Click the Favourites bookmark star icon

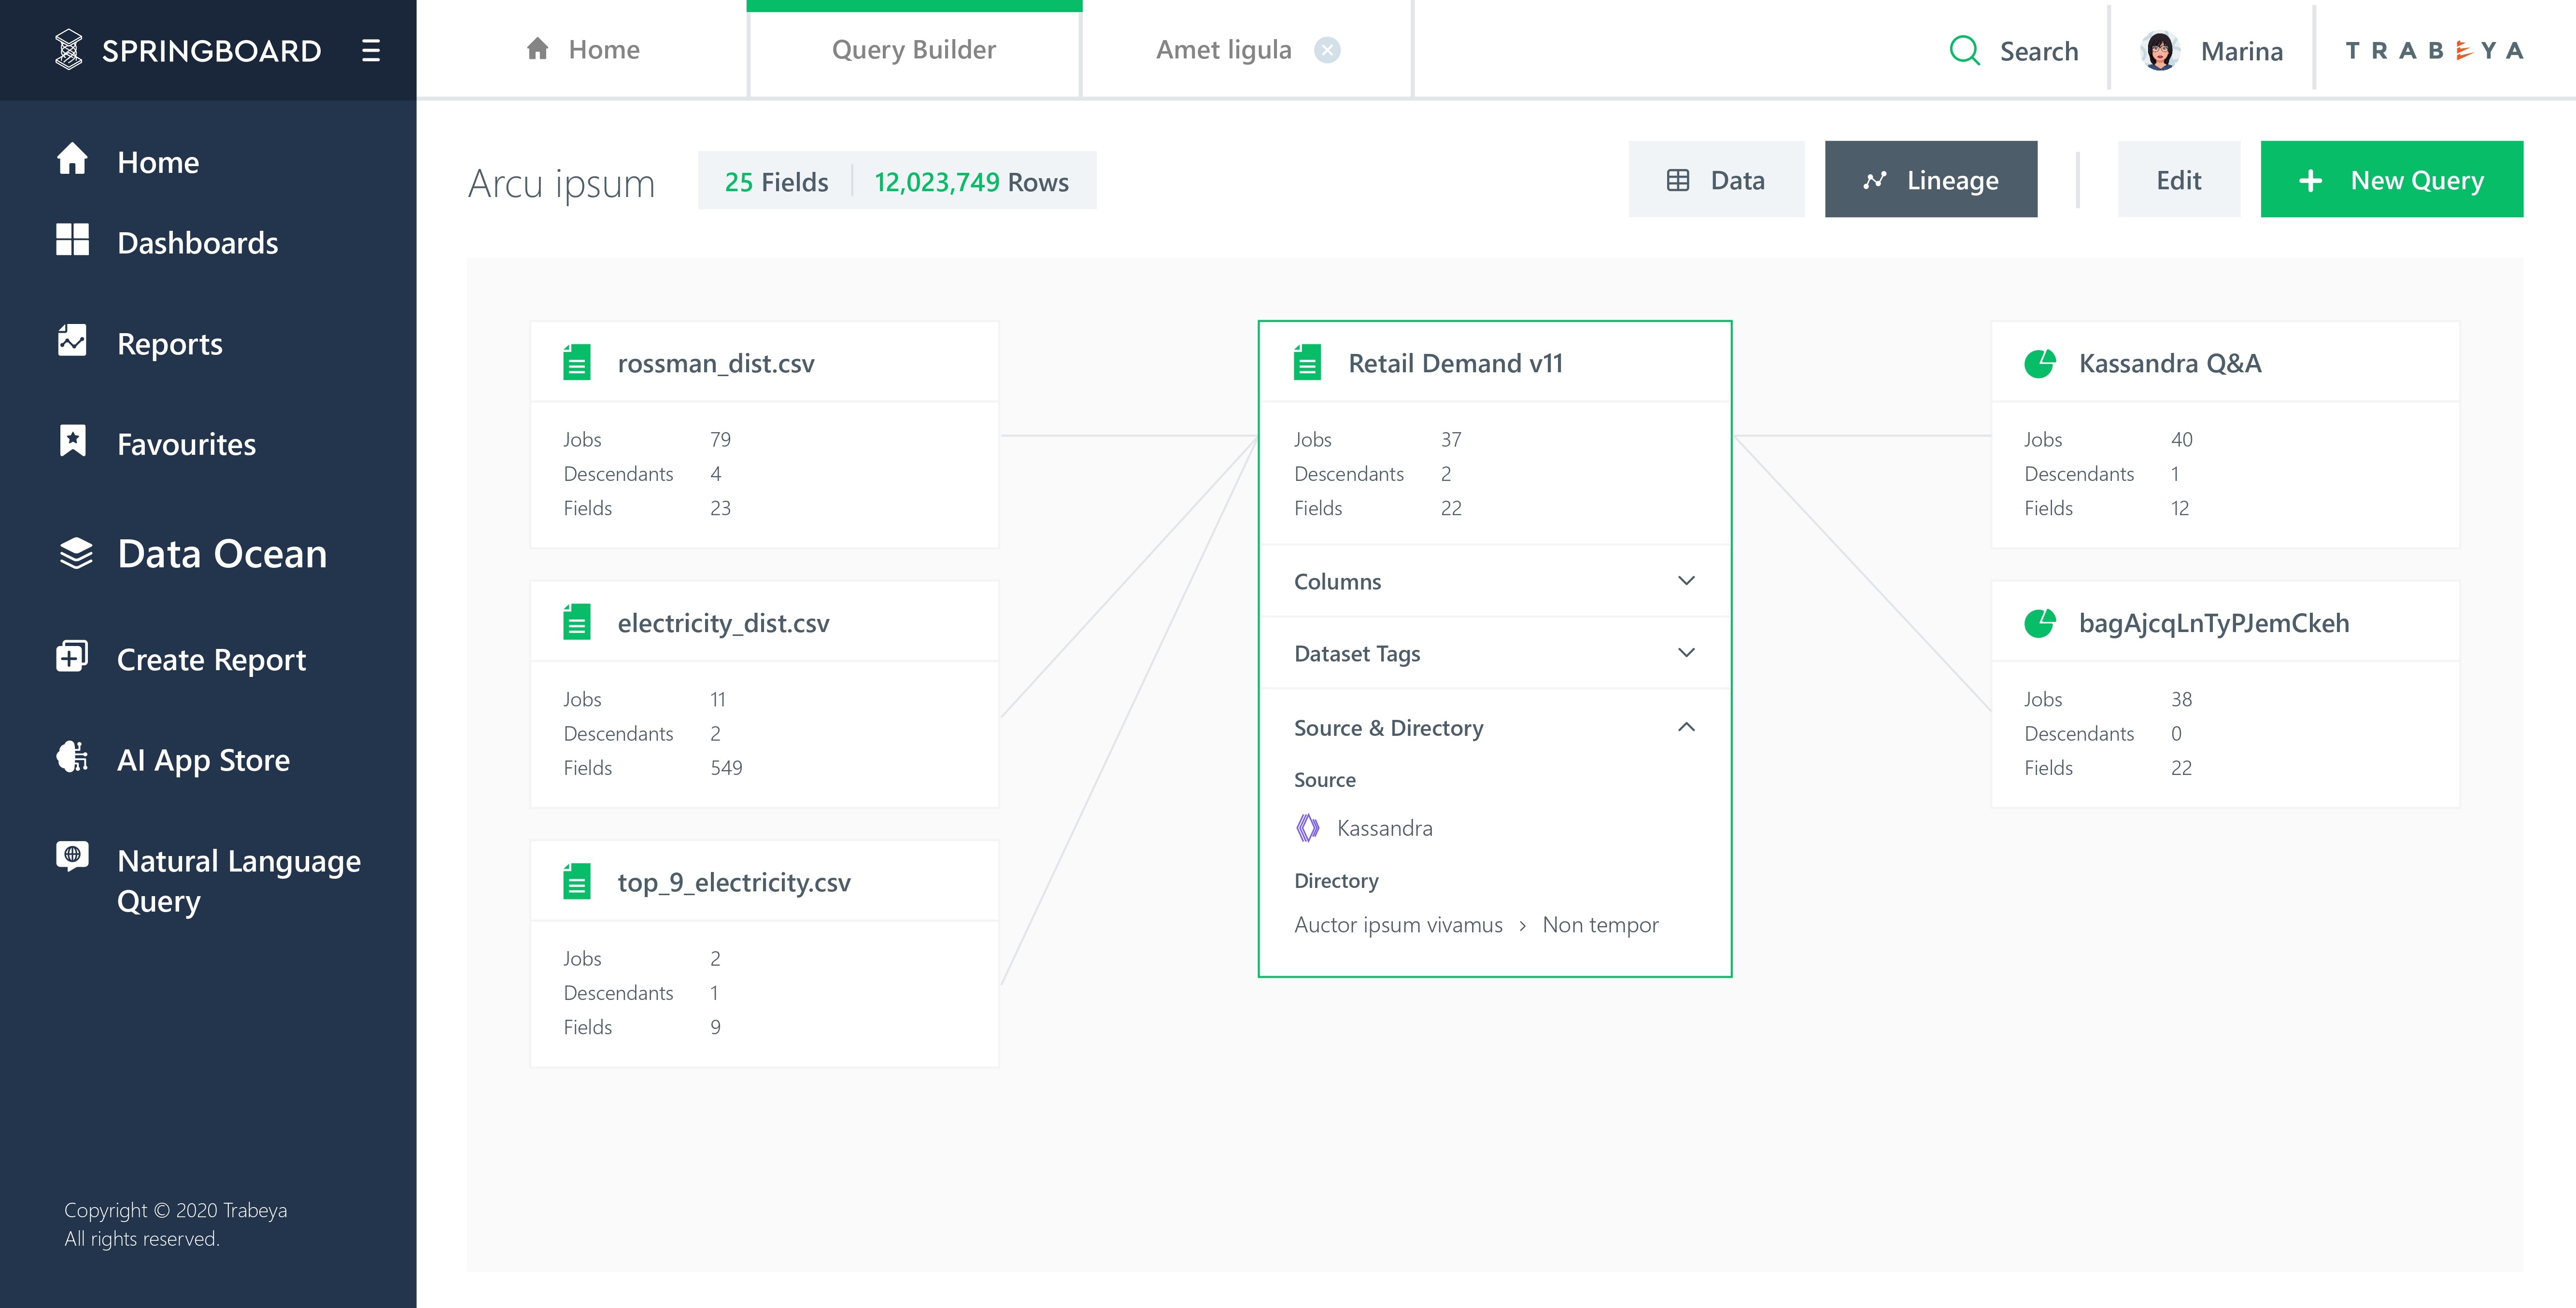coord(72,441)
